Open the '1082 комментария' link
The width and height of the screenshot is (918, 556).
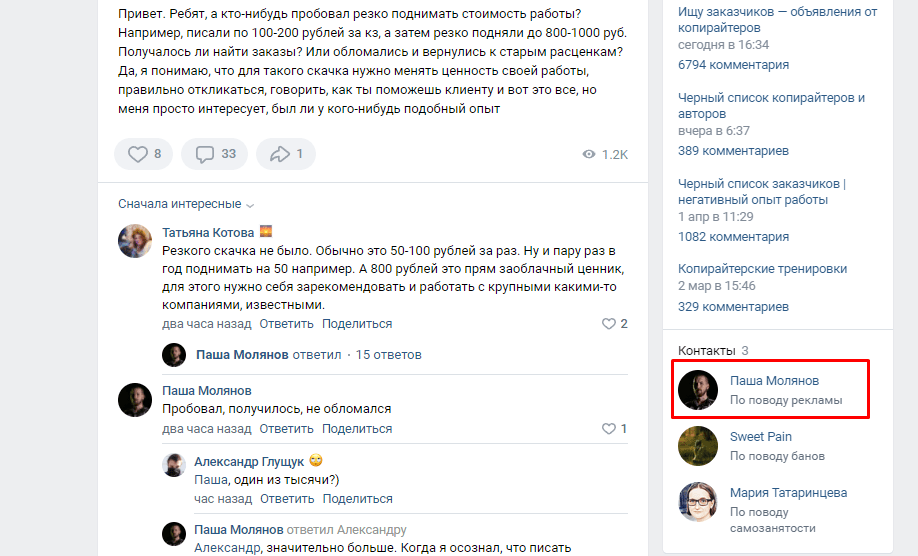[733, 237]
